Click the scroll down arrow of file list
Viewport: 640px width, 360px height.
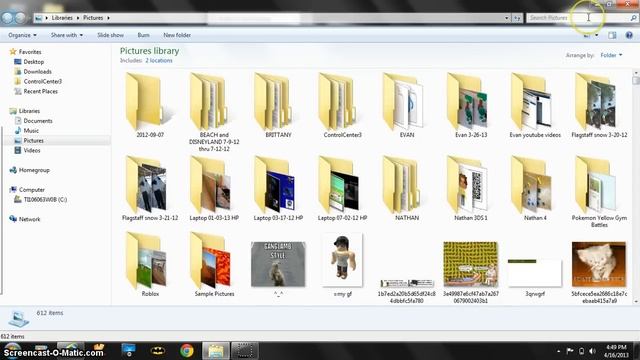click(x=636, y=302)
